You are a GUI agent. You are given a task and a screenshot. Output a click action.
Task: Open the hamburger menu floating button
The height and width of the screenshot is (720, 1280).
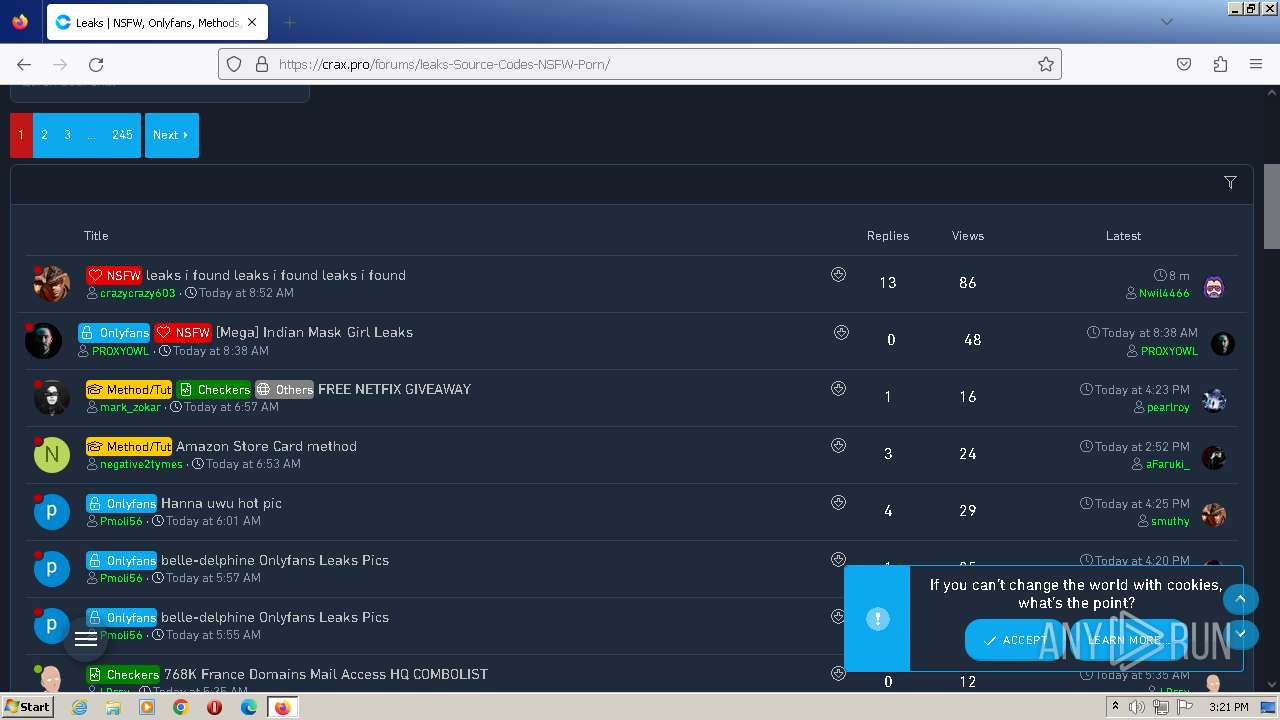point(86,639)
